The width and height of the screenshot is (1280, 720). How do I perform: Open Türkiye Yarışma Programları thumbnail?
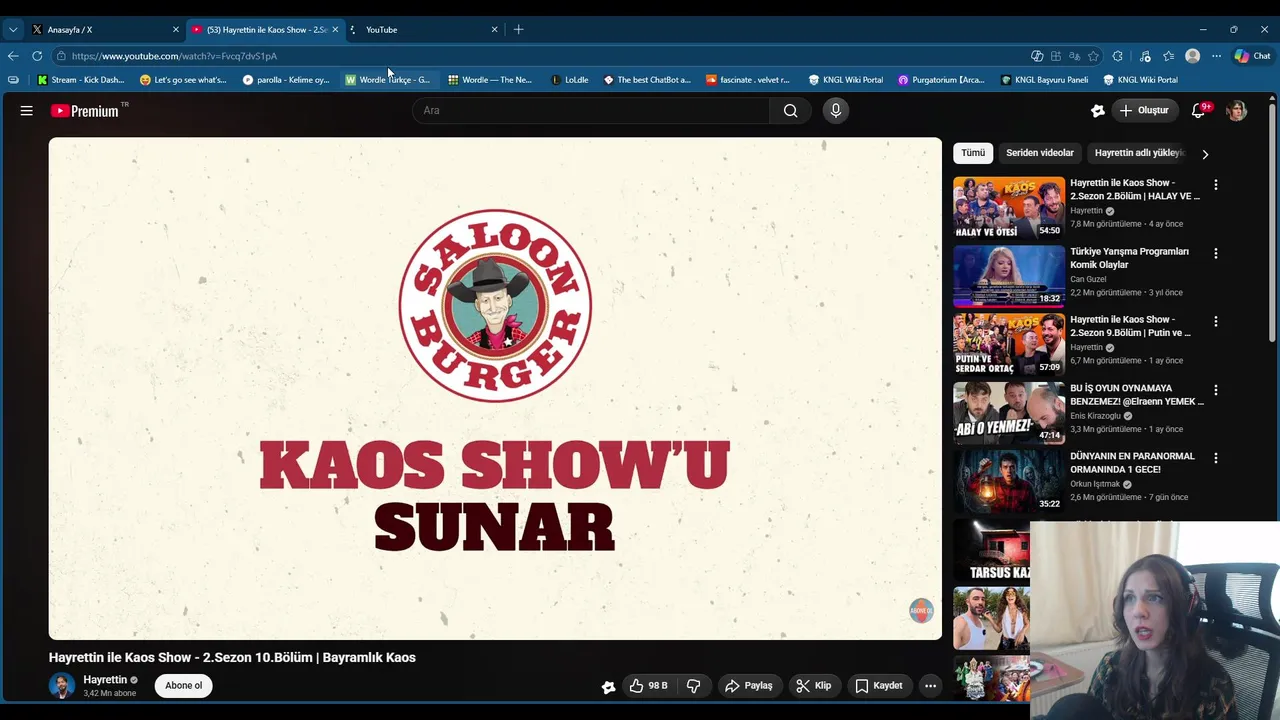tap(1009, 276)
